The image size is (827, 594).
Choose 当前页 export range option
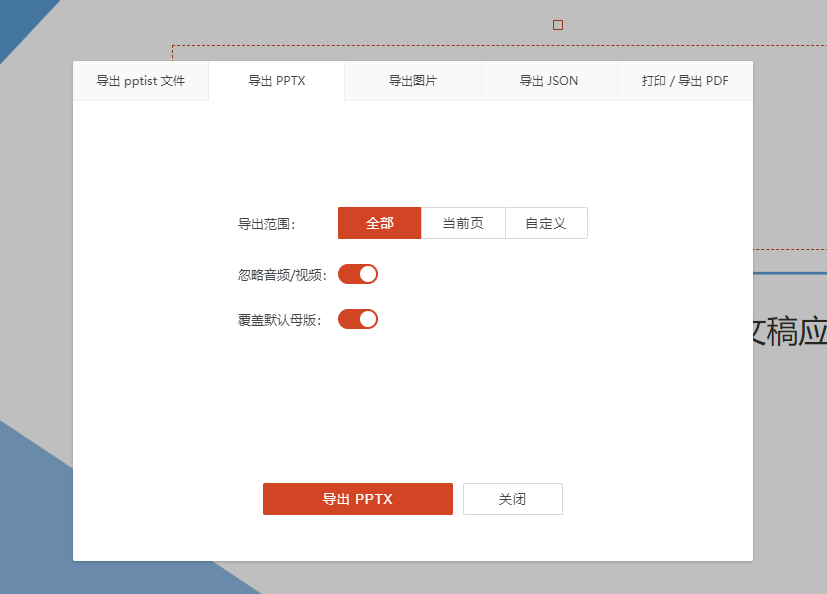click(463, 222)
